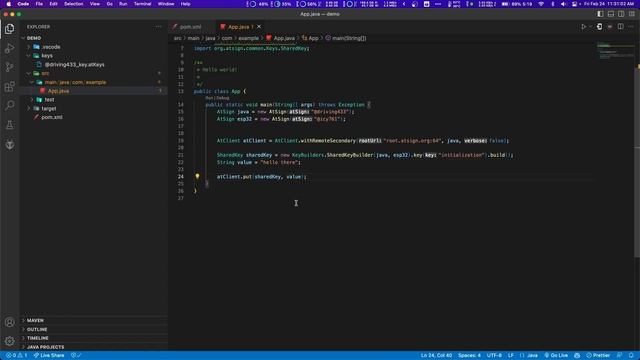Expand the .vscode folder
The image size is (640, 360).
click(x=51, y=47)
